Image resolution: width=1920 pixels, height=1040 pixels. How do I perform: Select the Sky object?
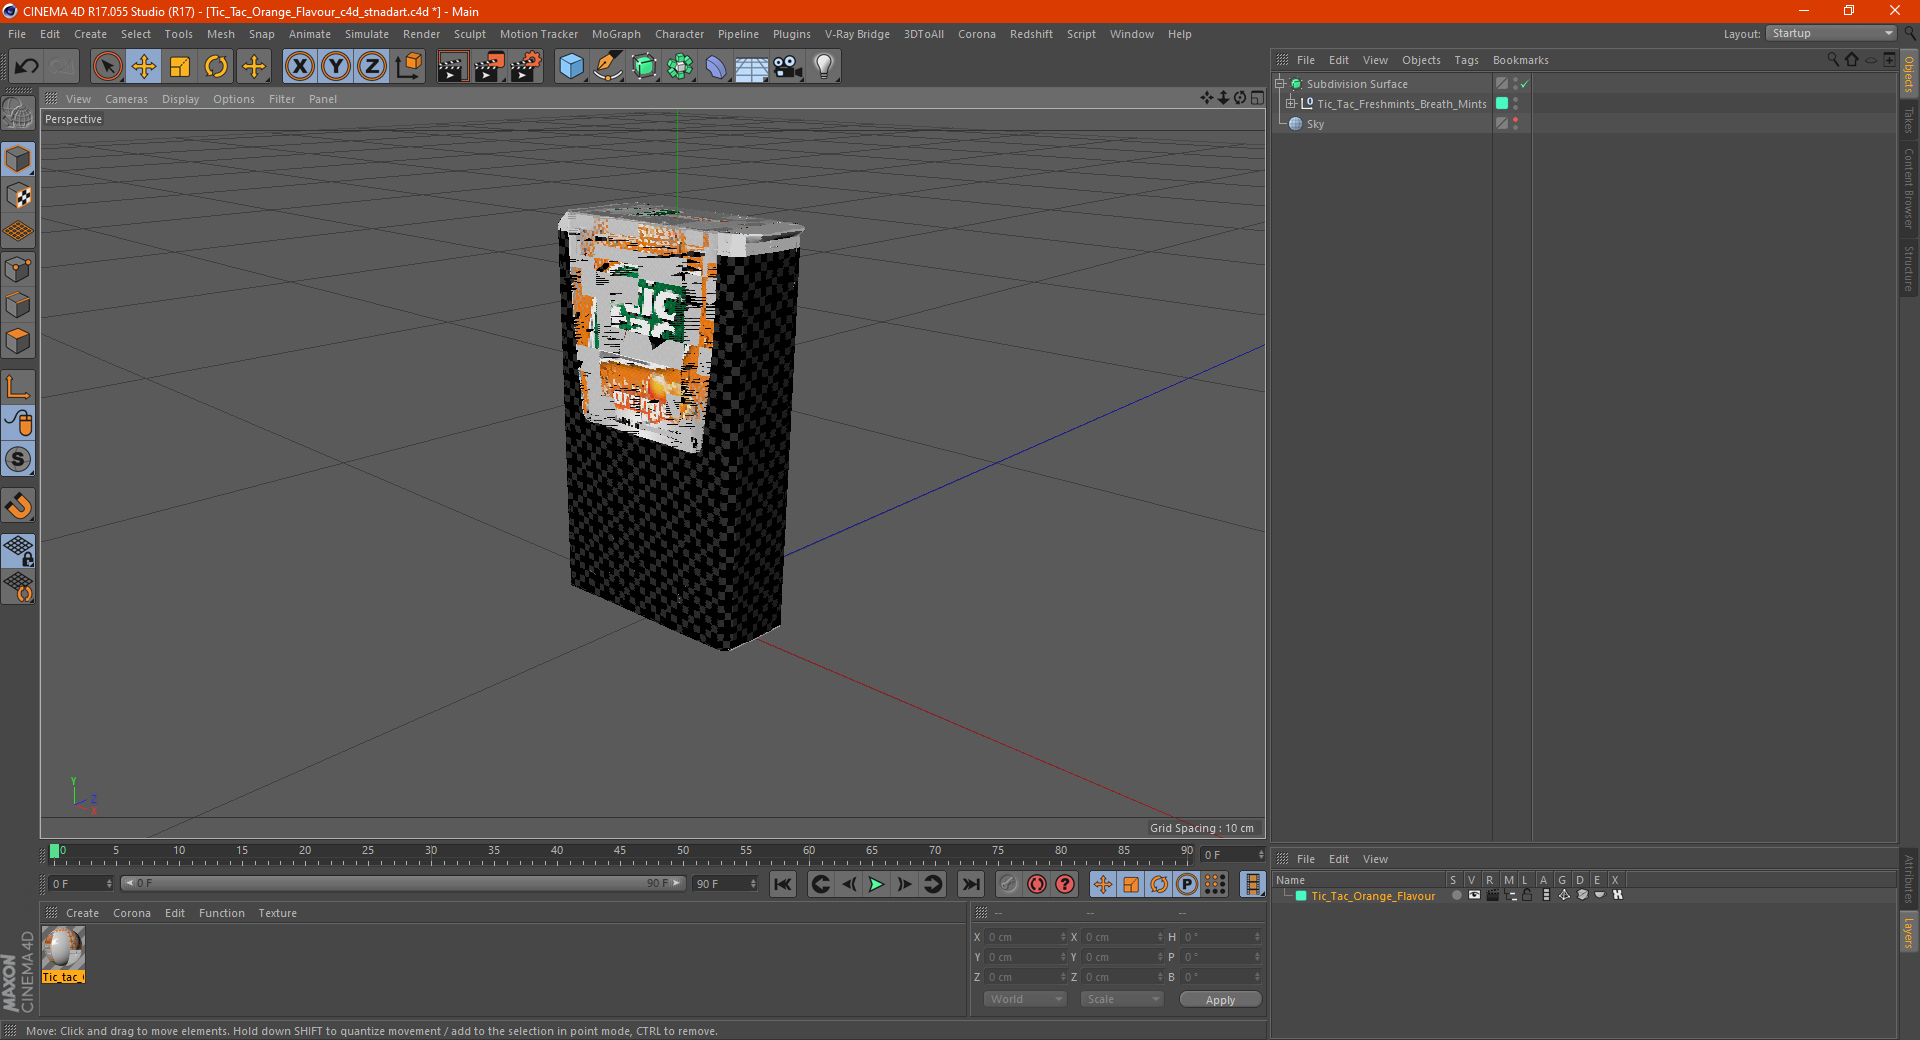pos(1315,124)
